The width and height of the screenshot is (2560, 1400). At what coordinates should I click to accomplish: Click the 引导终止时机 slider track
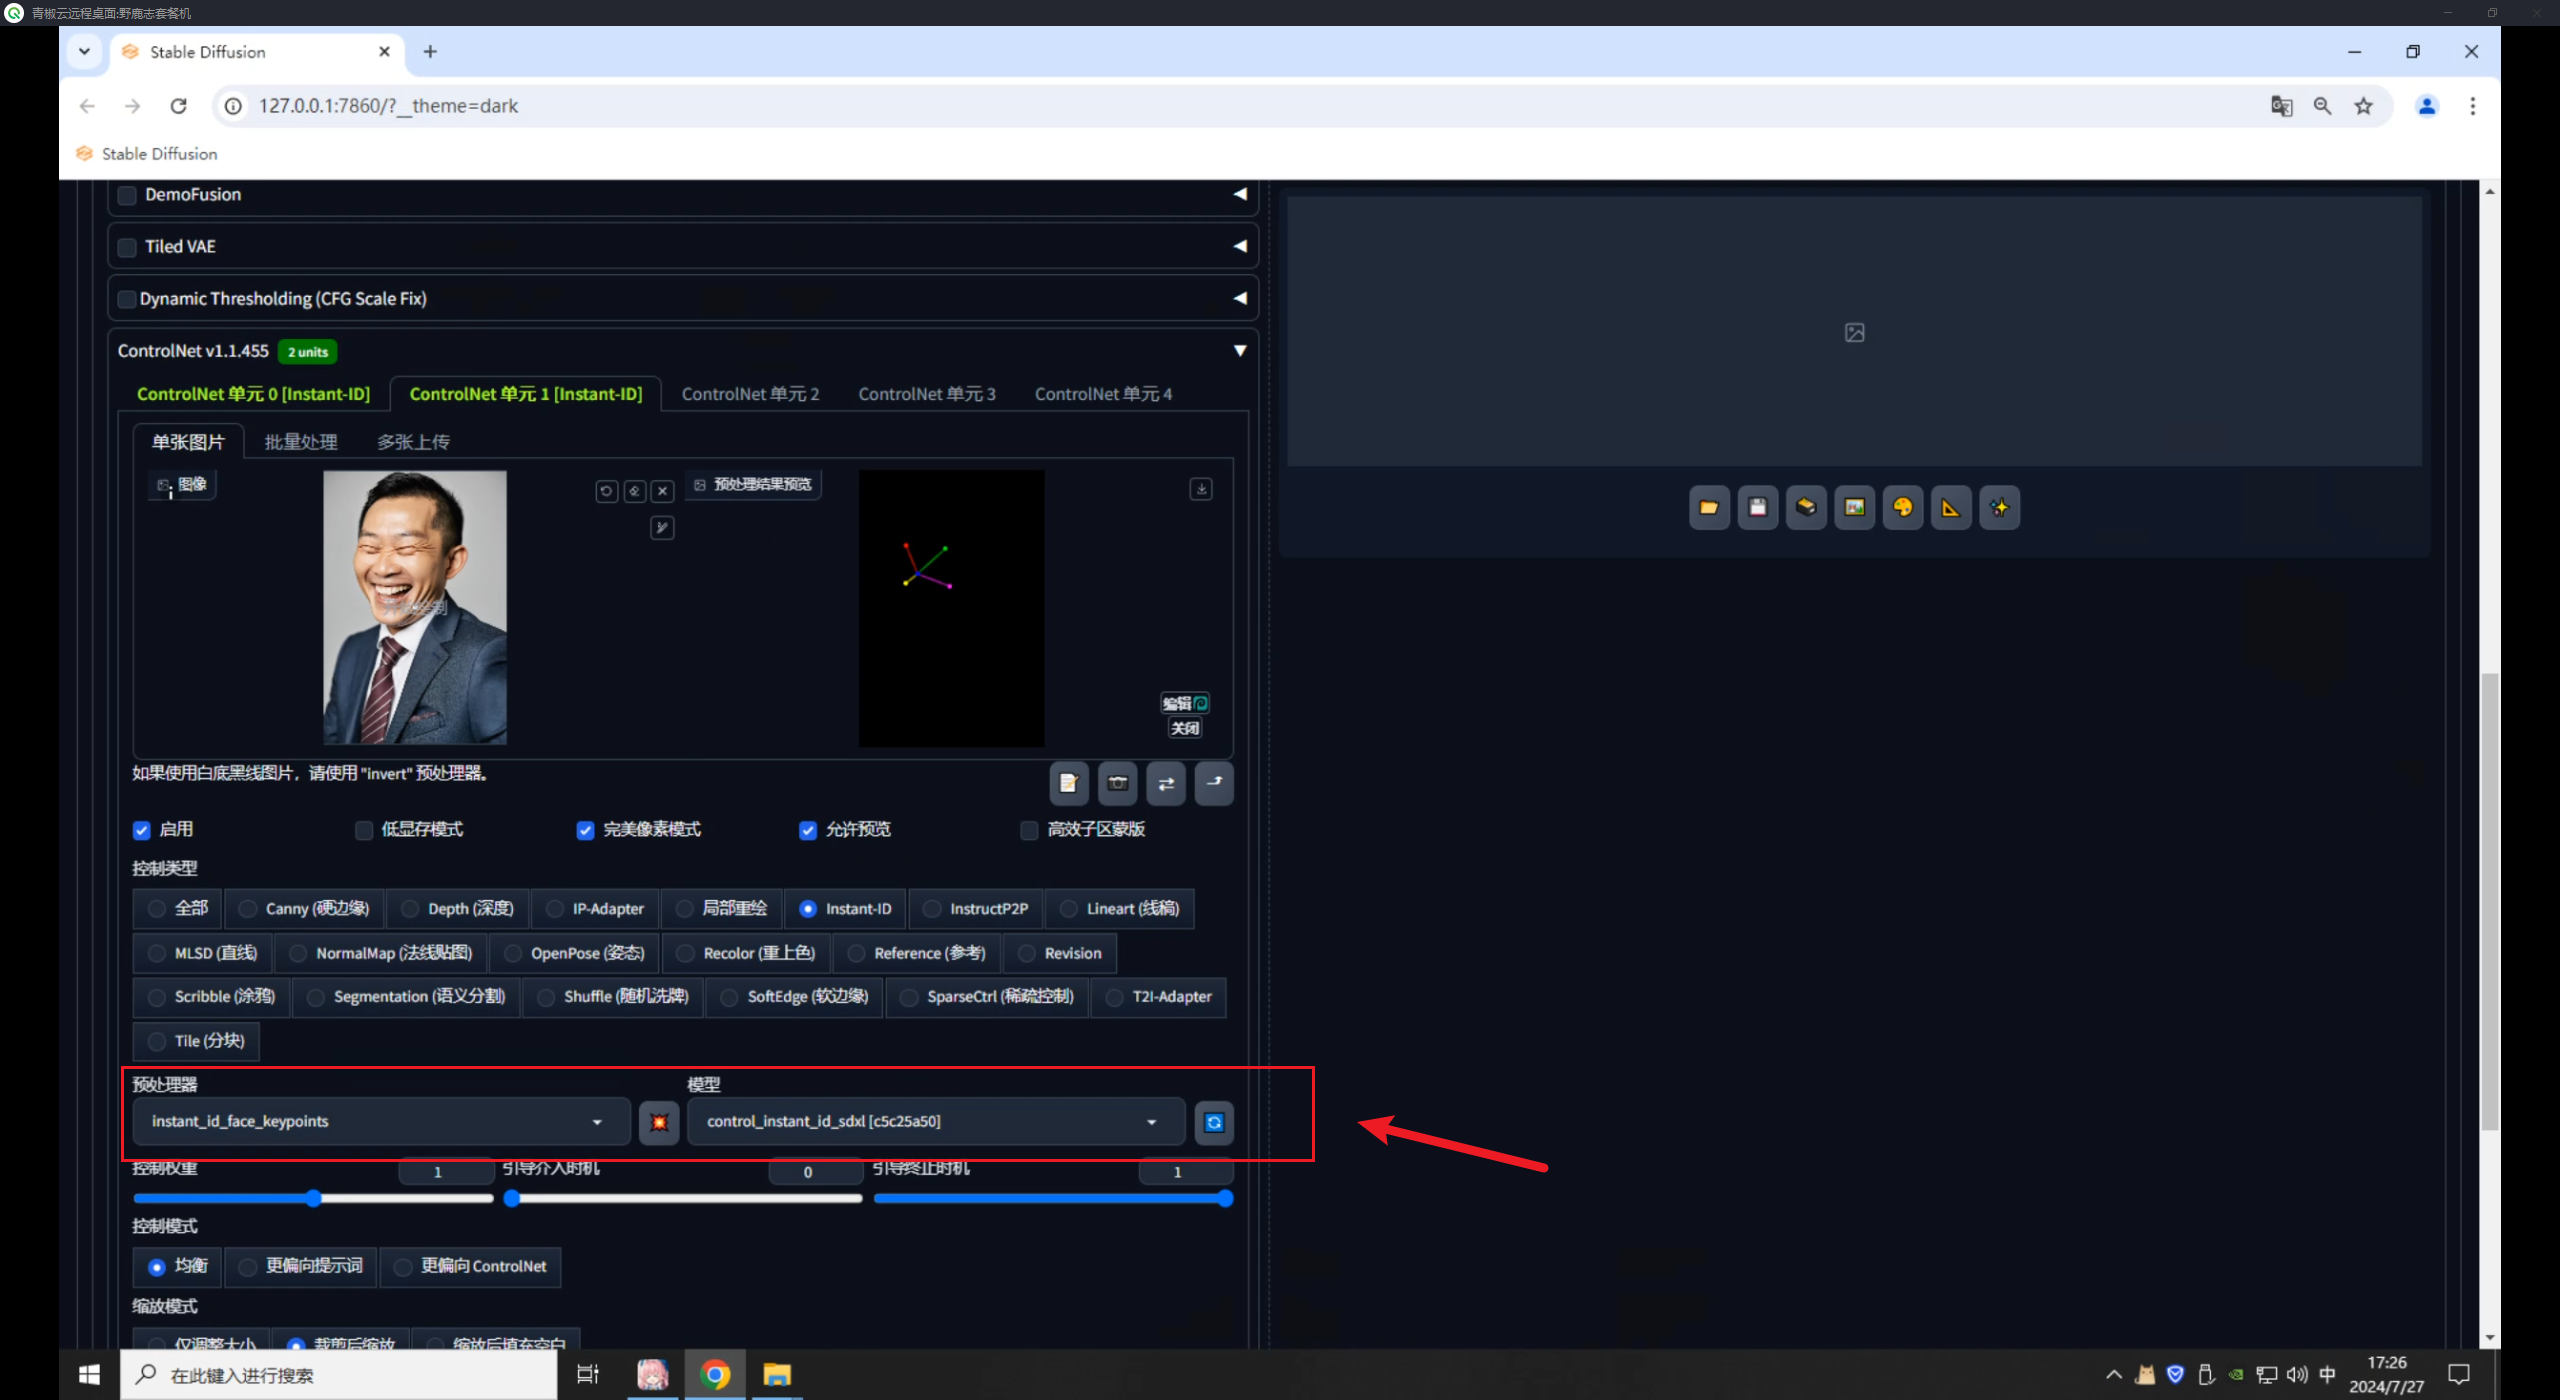point(1053,1198)
